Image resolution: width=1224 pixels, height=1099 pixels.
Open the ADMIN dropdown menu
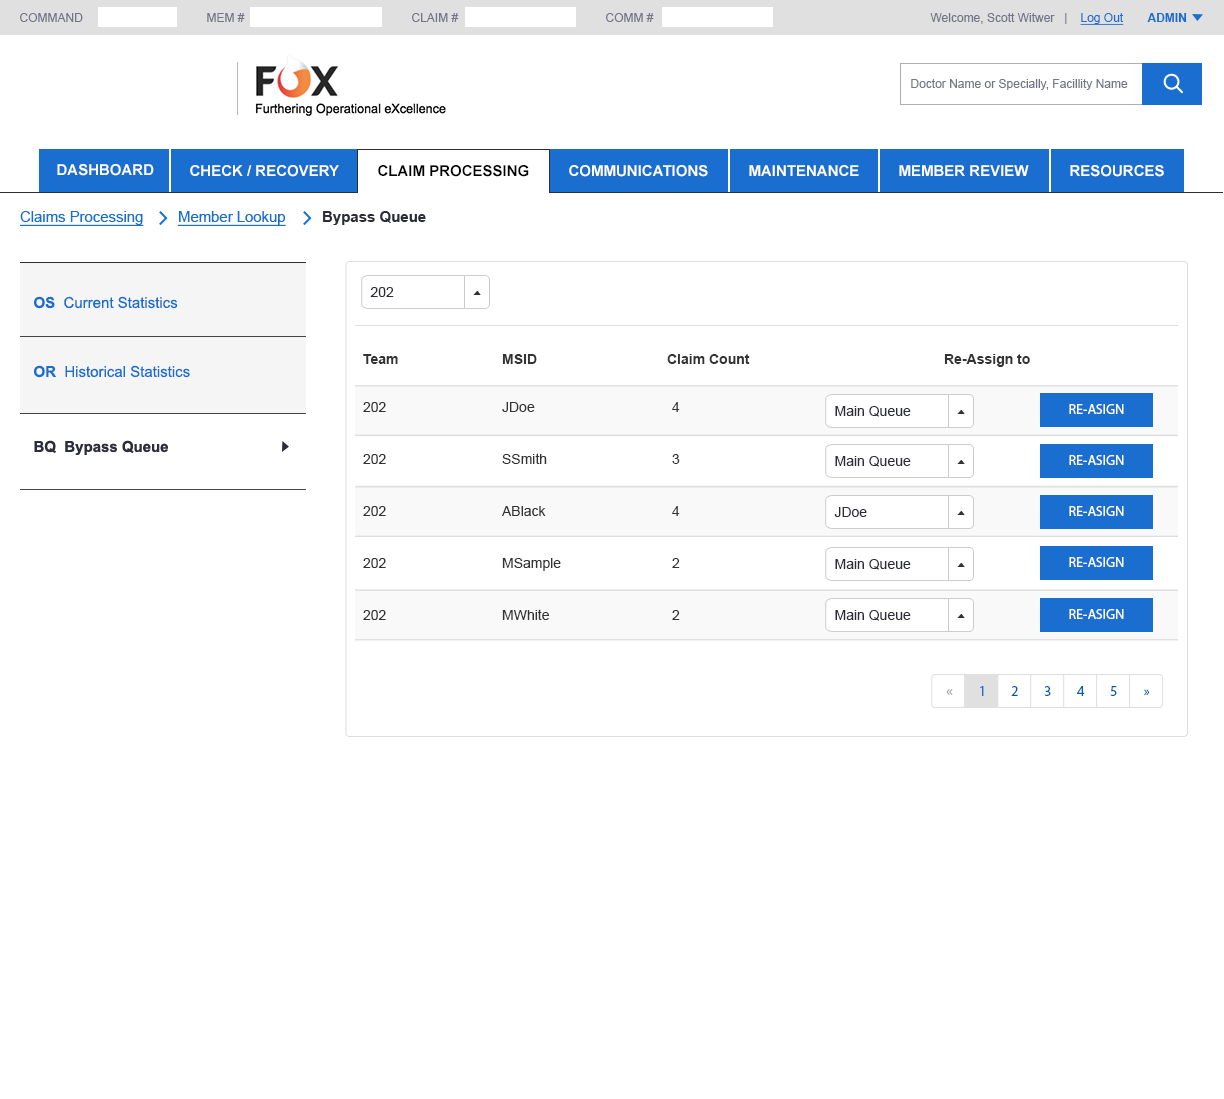click(x=1175, y=18)
